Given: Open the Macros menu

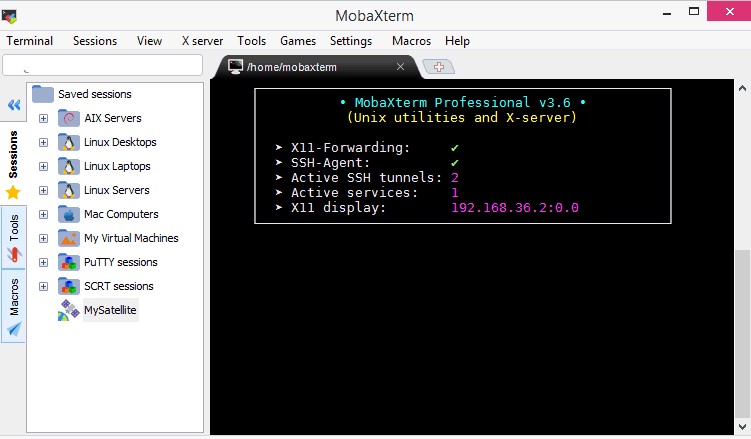Looking at the screenshot, I should tap(411, 41).
